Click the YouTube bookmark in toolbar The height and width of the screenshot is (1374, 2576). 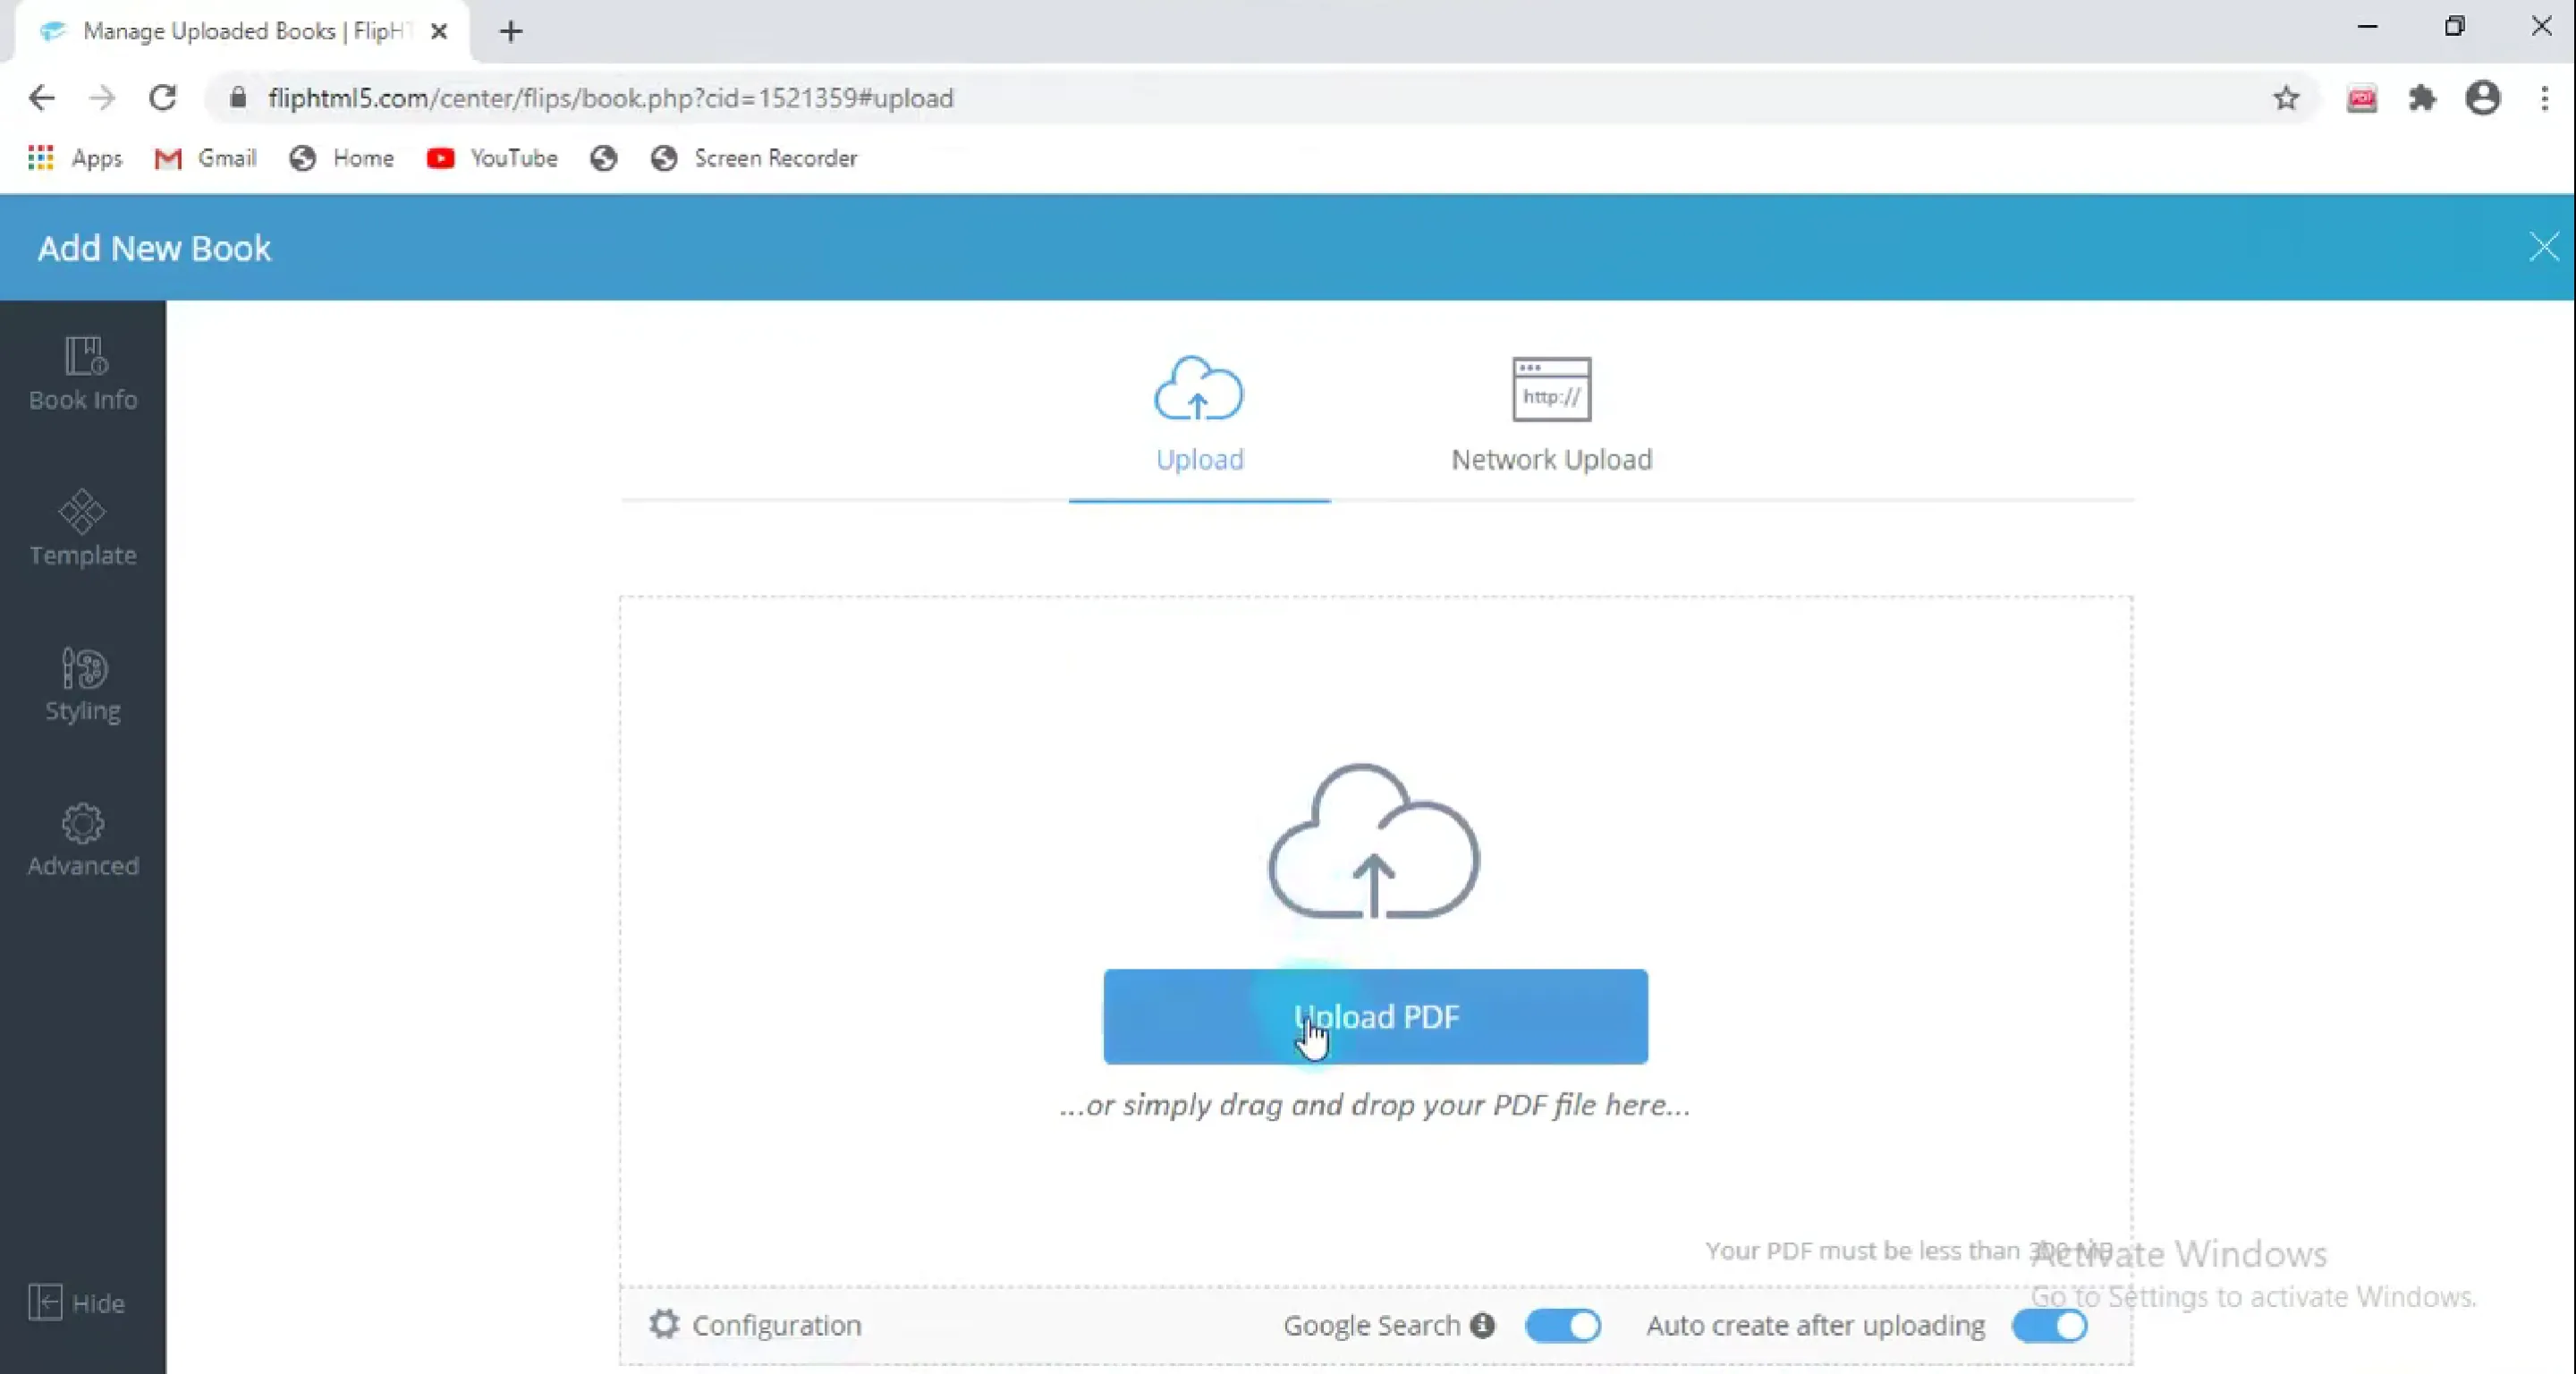coord(492,157)
